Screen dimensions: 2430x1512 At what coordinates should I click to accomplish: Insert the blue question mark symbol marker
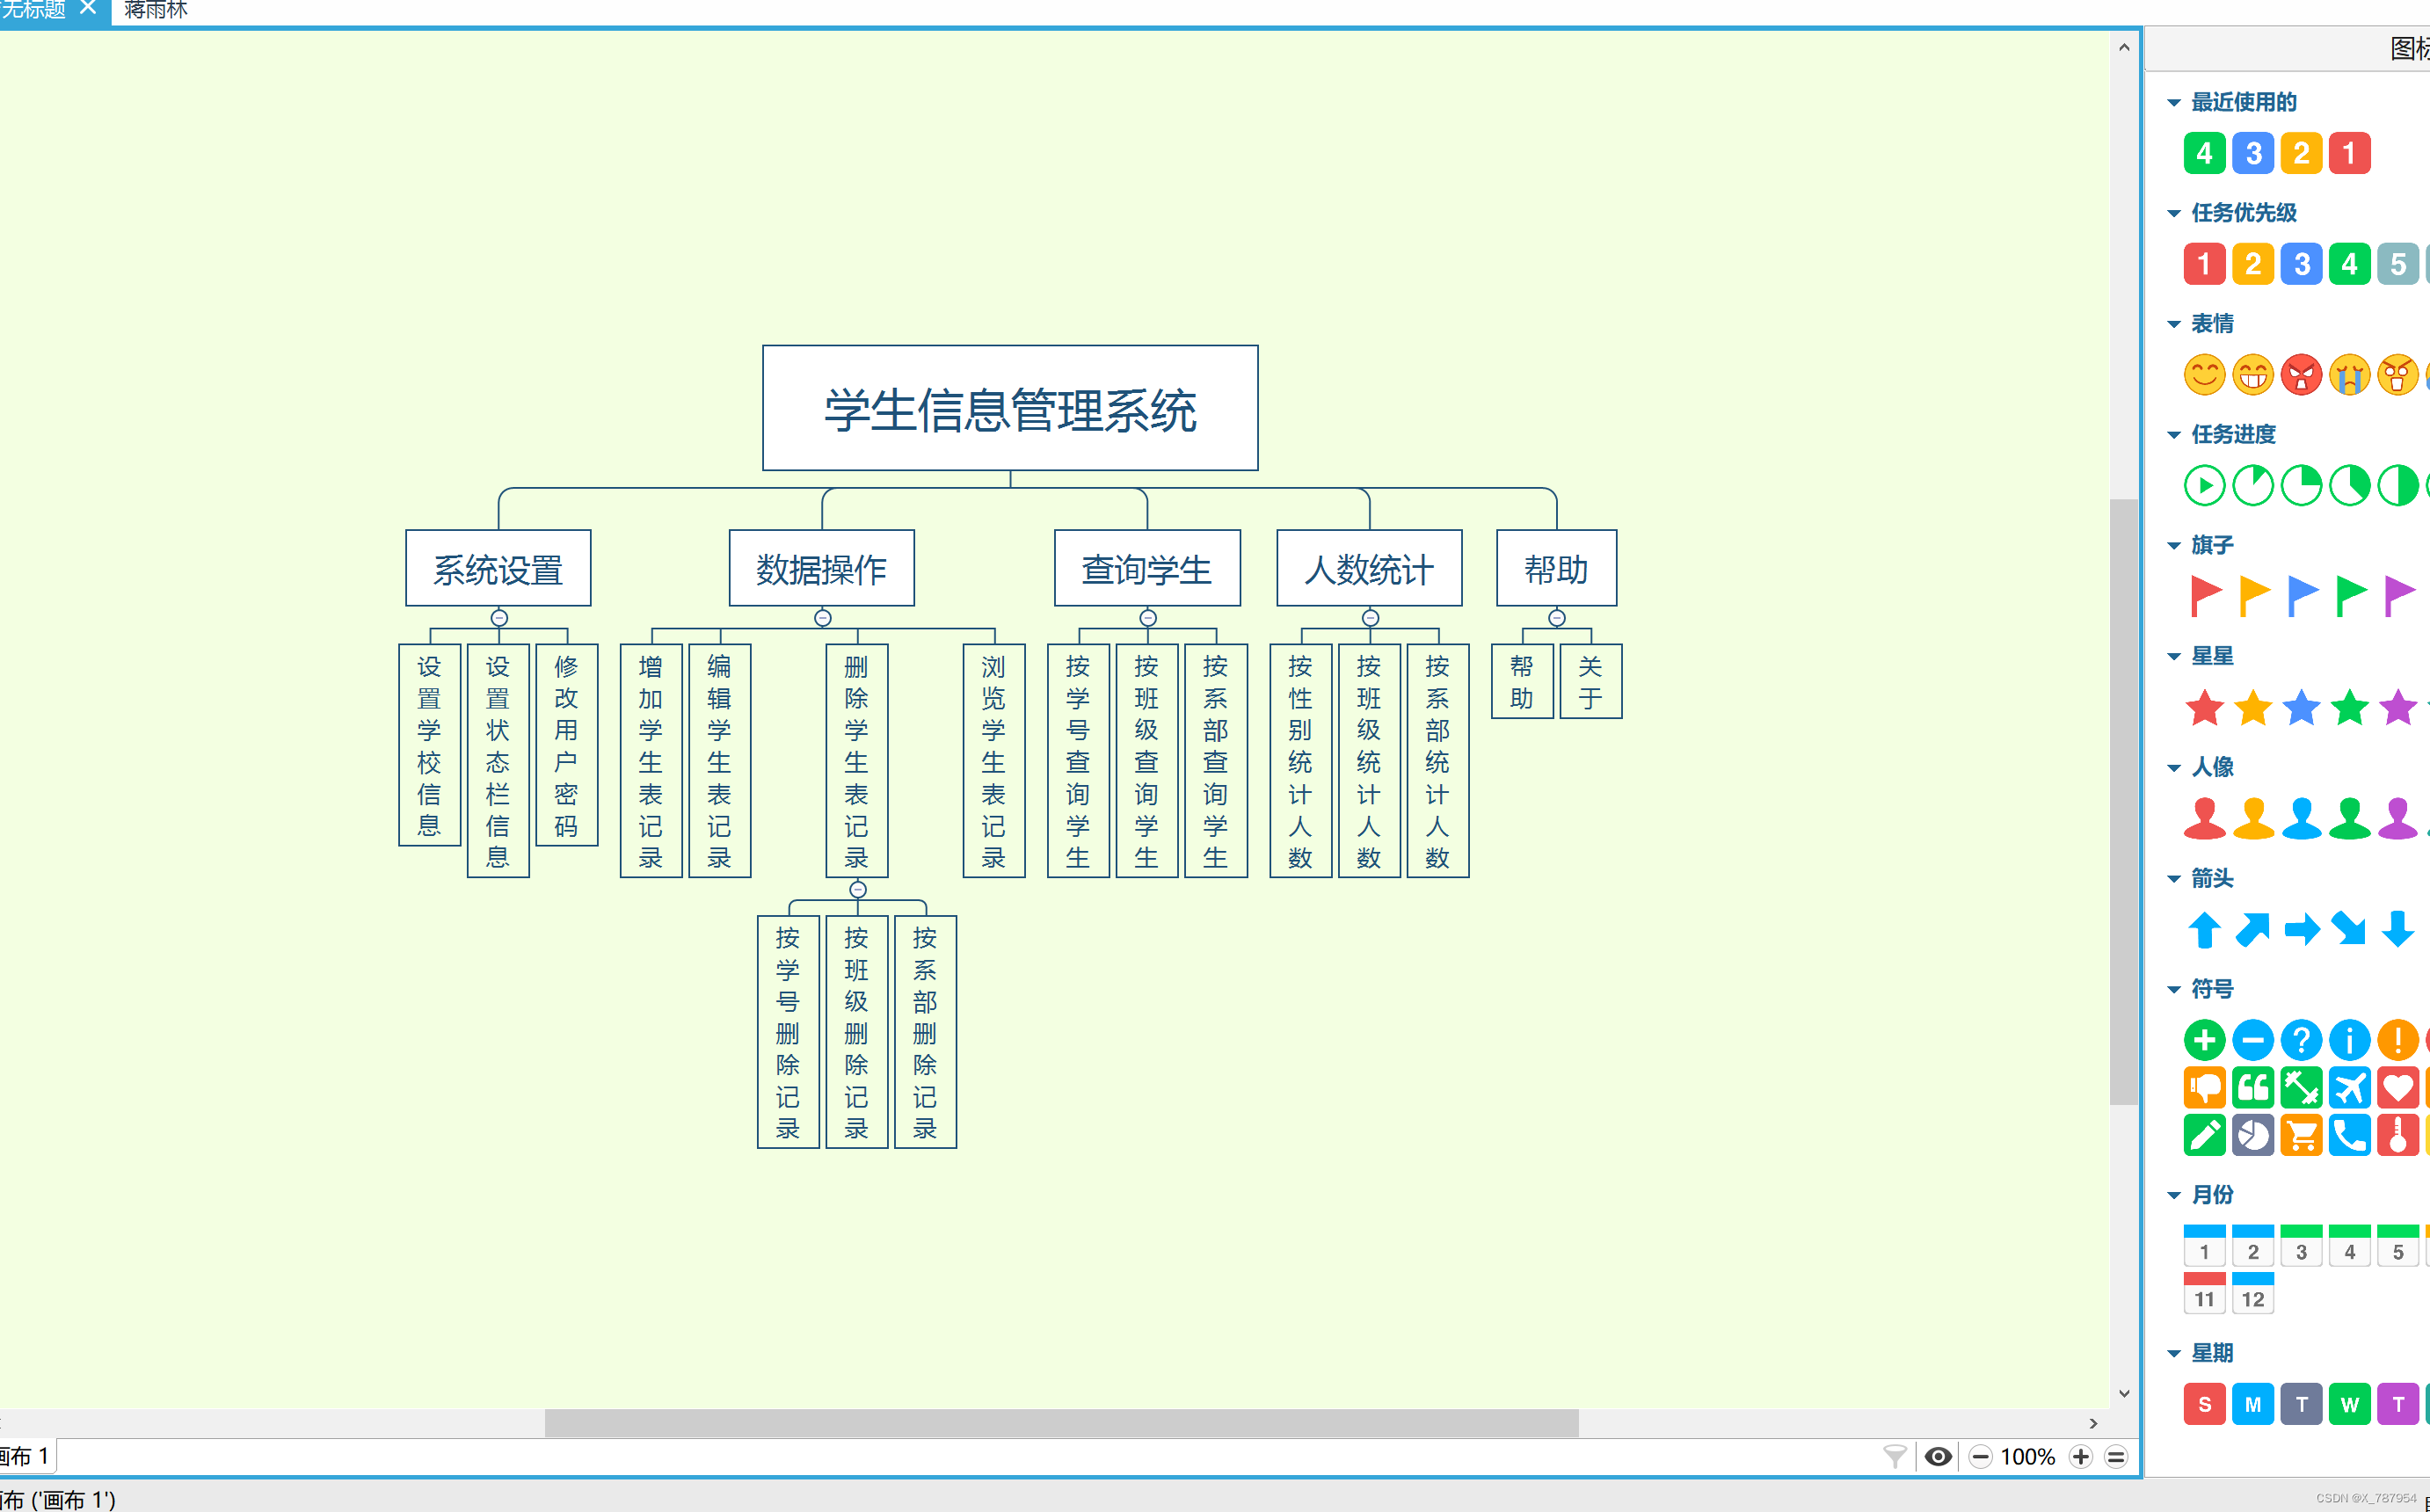[2301, 1040]
